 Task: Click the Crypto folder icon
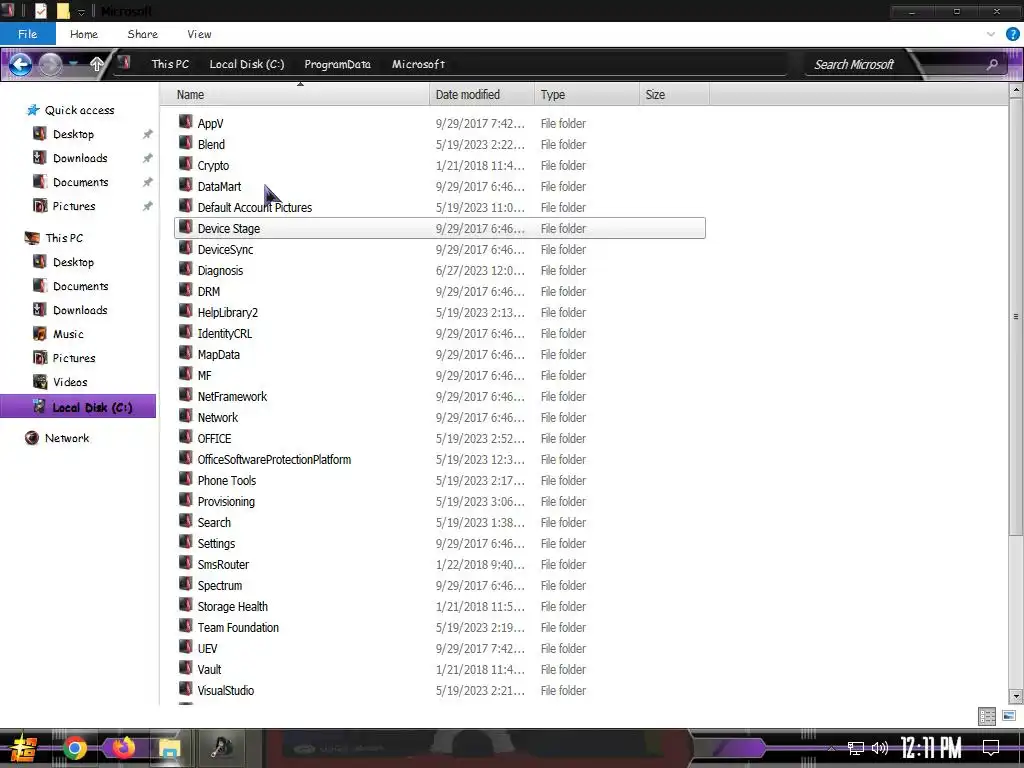pos(185,164)
